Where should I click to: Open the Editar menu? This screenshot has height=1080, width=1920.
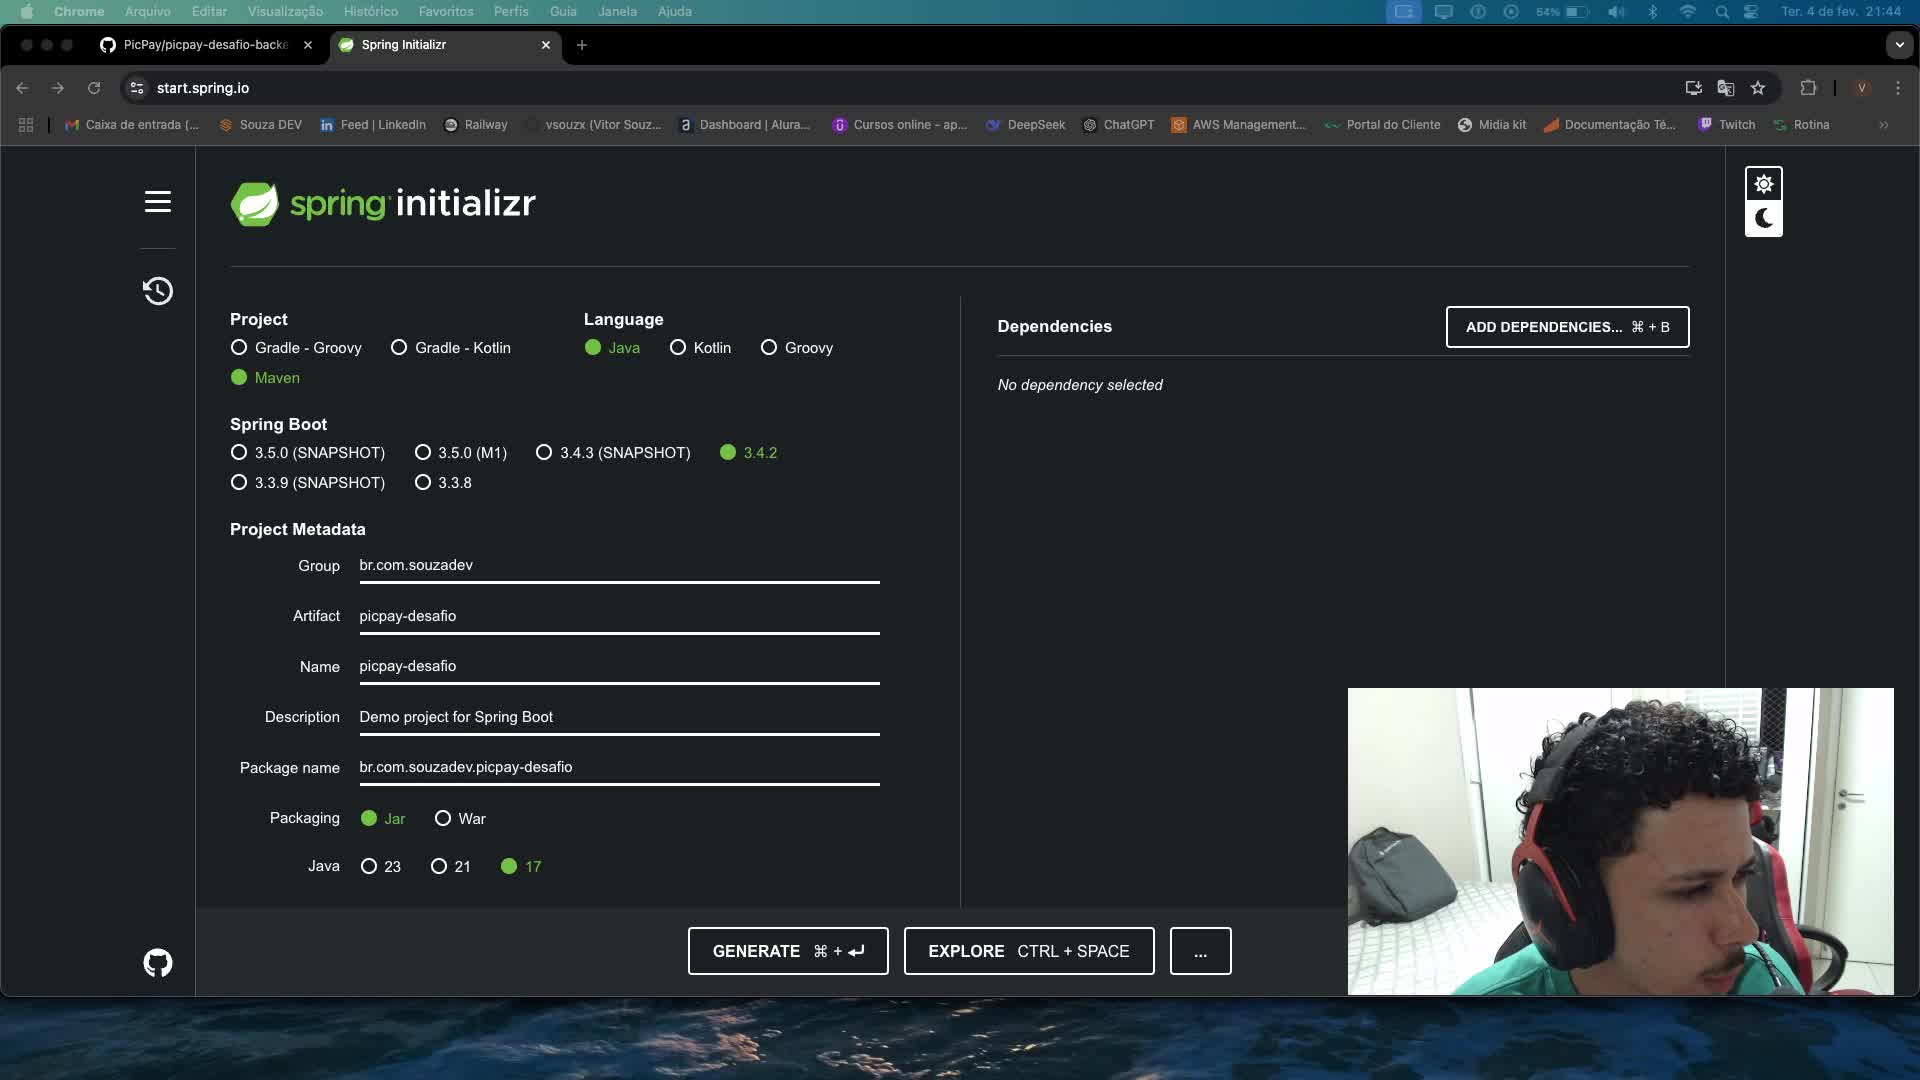point(209,12)
